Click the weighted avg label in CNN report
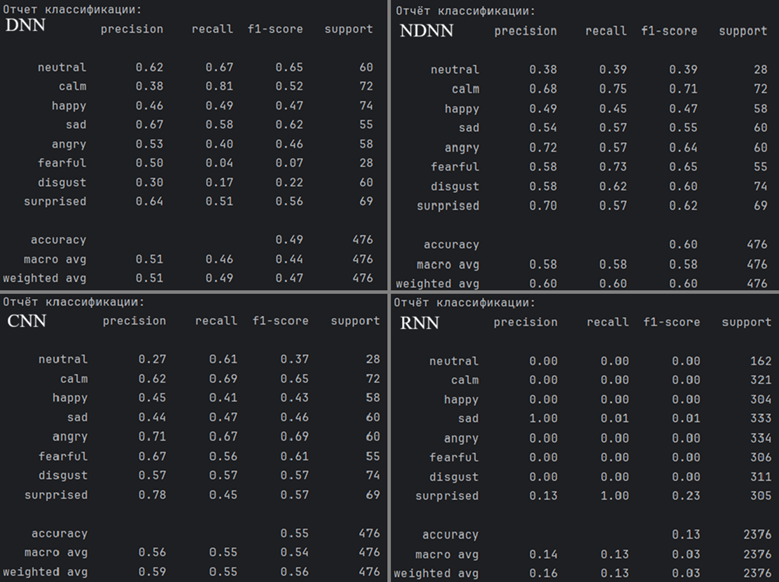 tap(45, 572)
